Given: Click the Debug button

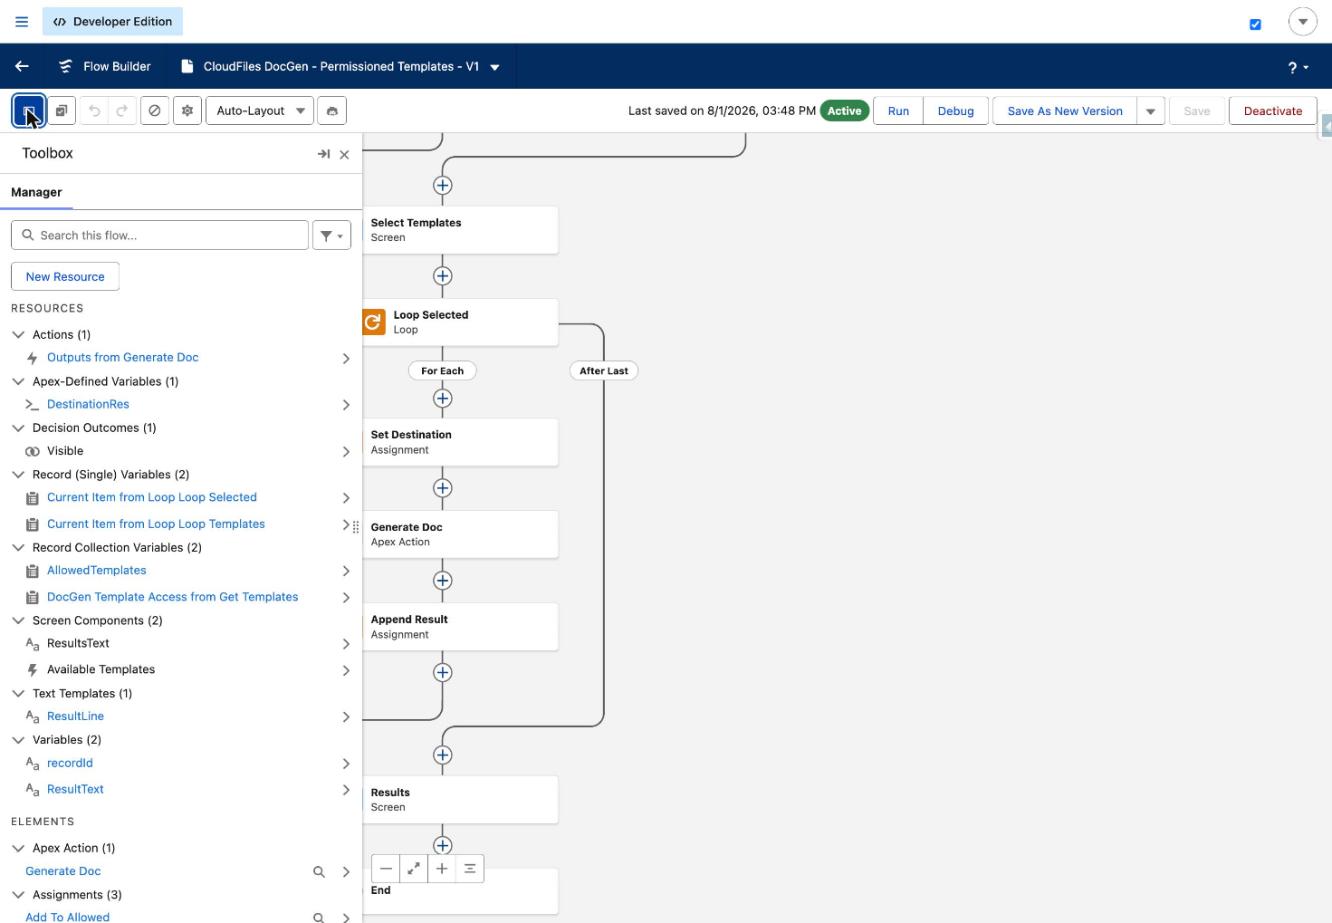Looking at the screenshot, I should pyautogui.click(x=956, y=111).
